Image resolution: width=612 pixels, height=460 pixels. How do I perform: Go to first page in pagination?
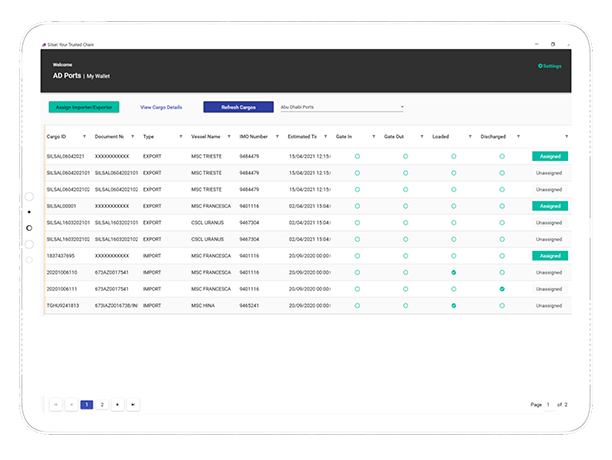[x=56, y=404]
